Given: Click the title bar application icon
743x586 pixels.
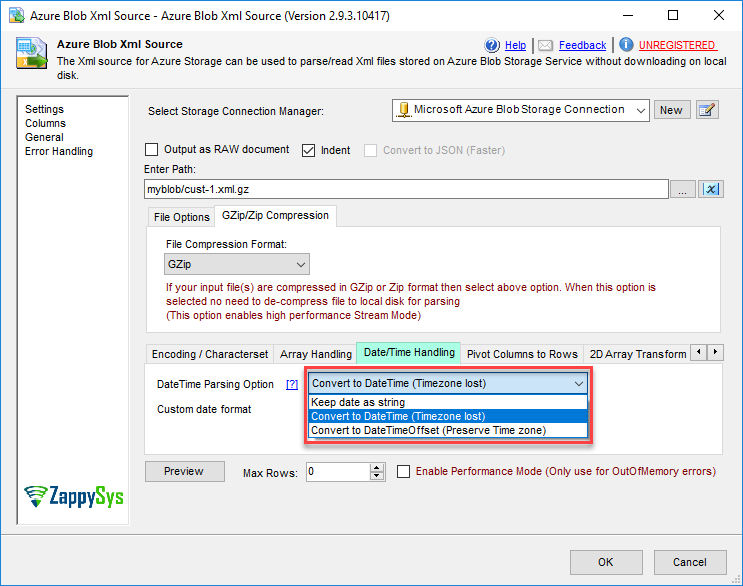Looking at the screenshot, I should point(17,15).
